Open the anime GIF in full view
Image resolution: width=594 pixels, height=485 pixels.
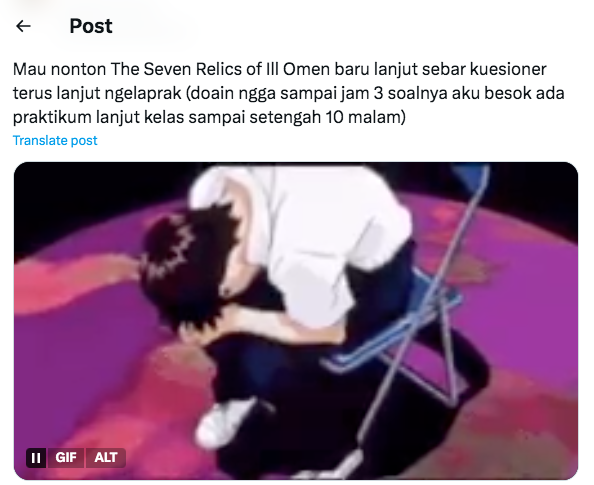click(296, 321)
